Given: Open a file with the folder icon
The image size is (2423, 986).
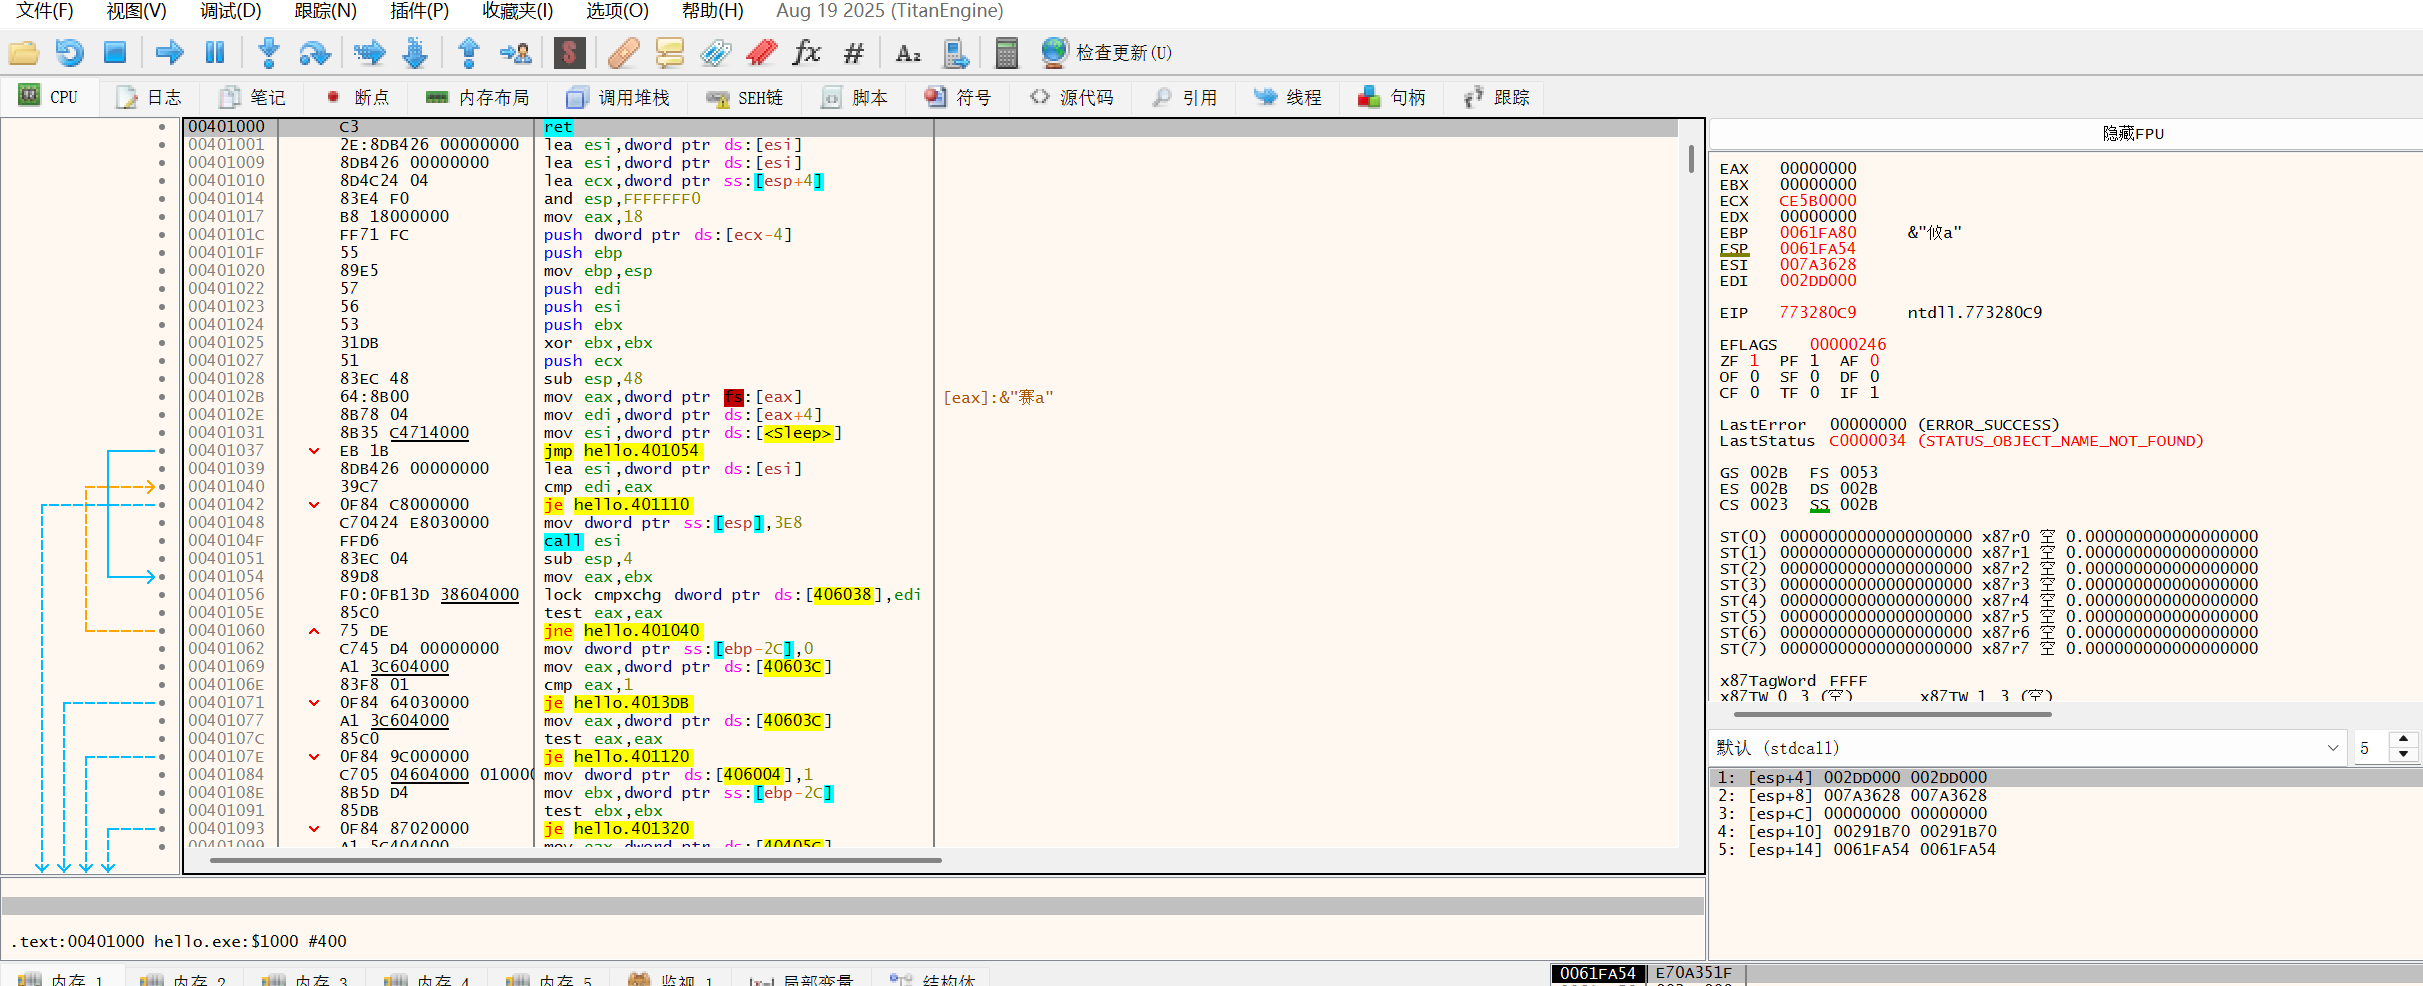Looking at the screenshot, I should tap(24, 52).
